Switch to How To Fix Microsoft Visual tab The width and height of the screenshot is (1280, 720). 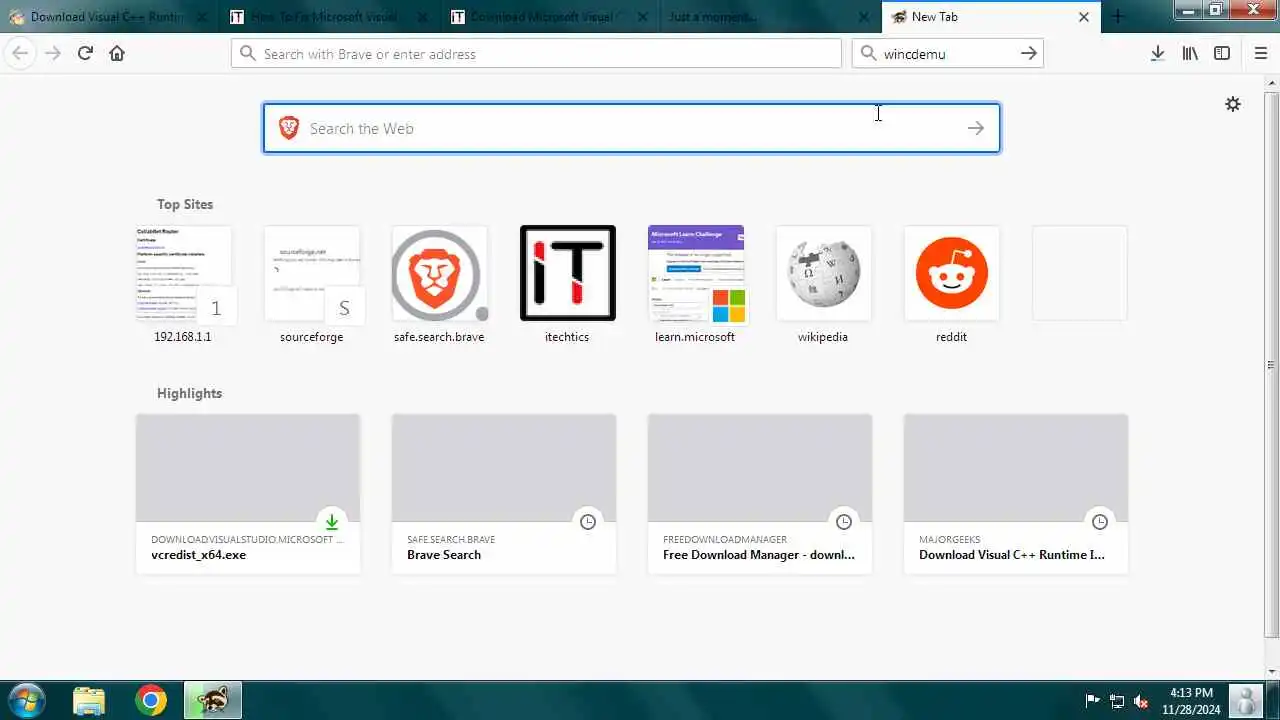point(330,17)
